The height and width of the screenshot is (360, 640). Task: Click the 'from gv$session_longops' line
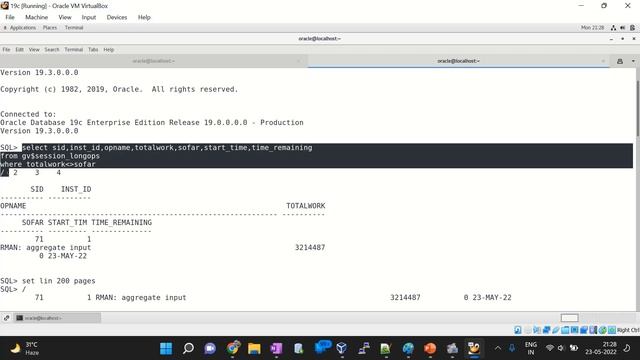(50, 156)
